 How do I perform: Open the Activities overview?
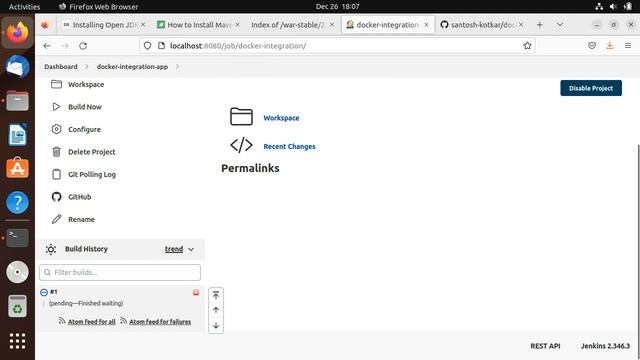point(24,7)
